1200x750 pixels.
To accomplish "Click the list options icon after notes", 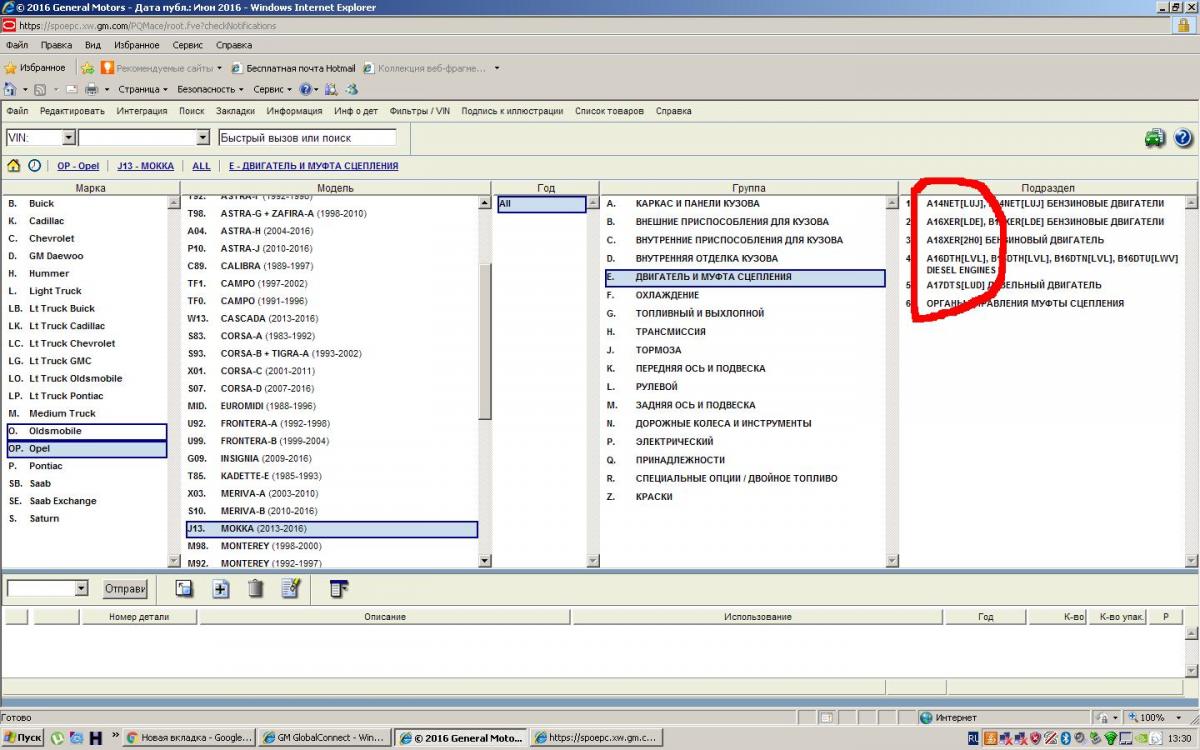I will click(x=339, y=589).
